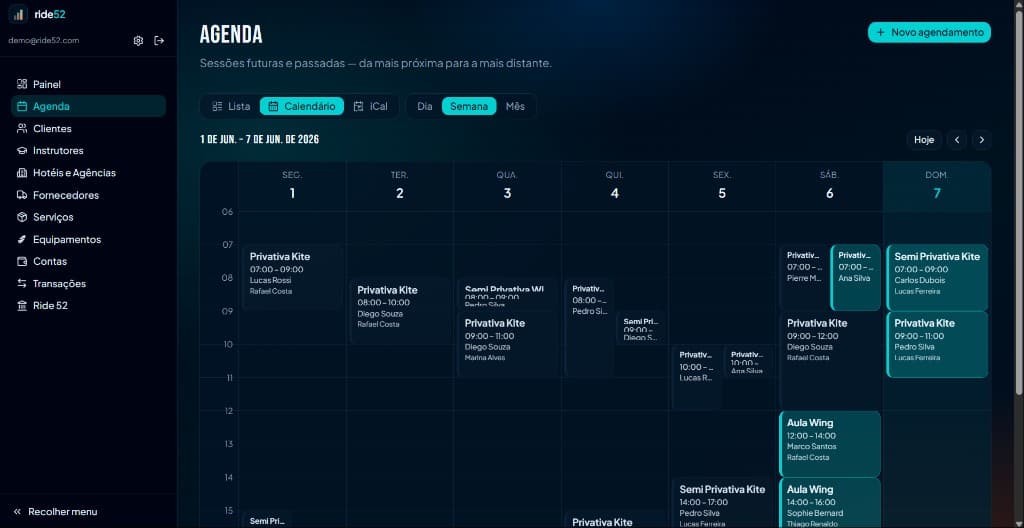Open the Instrutores page
Image resolution: width=1024 pixels, height=528 pixels.
coord(88,151)
